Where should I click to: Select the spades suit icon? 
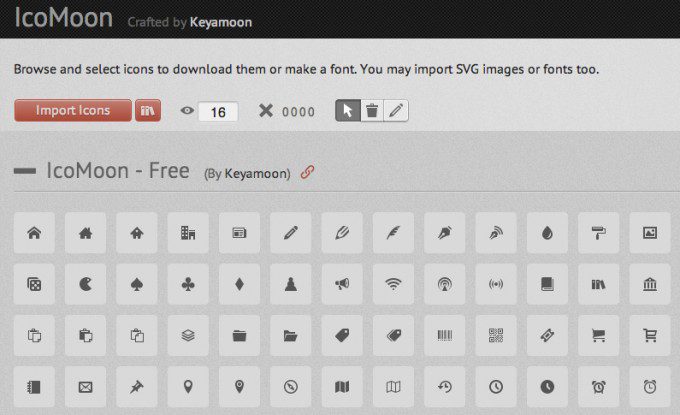137,284
